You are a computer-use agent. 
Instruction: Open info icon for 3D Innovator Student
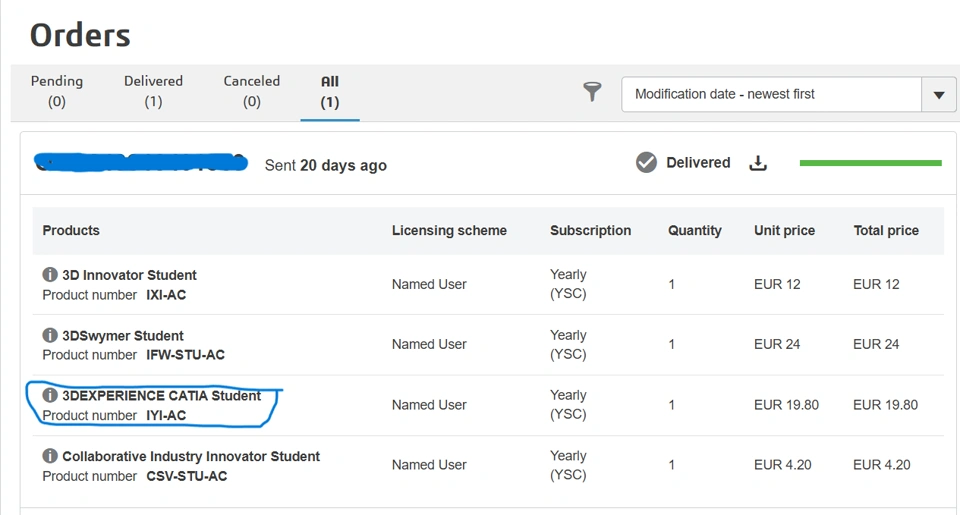pyautogui.click(x=50, y=275)
